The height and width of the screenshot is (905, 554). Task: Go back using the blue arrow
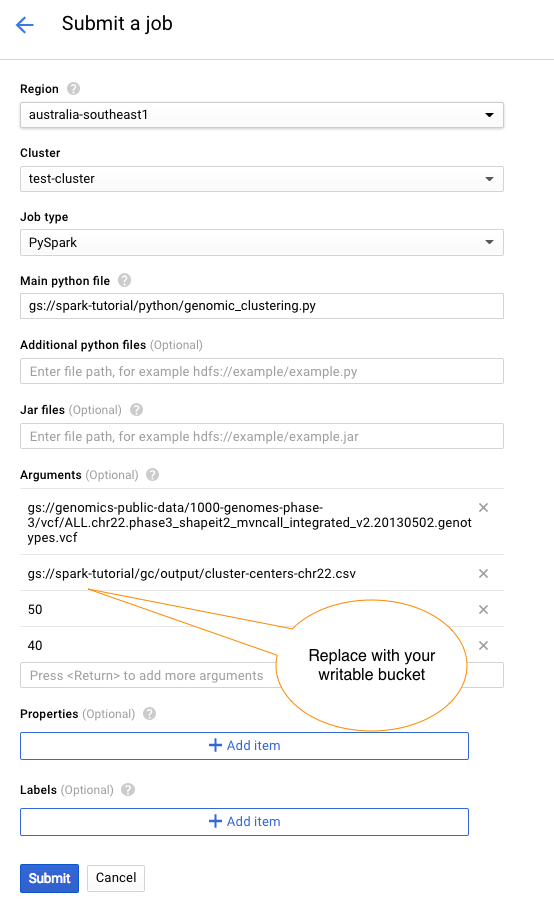tap(25, 24)
